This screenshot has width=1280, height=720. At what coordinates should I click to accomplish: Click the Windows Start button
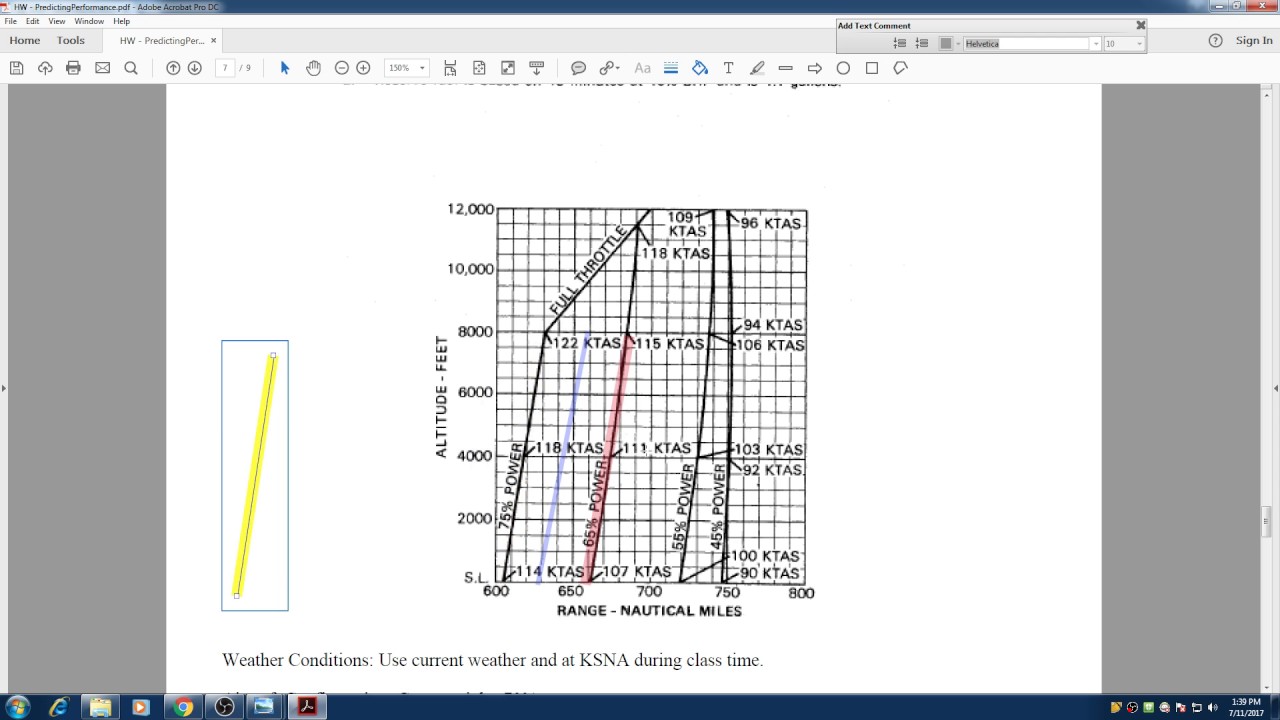17,707
